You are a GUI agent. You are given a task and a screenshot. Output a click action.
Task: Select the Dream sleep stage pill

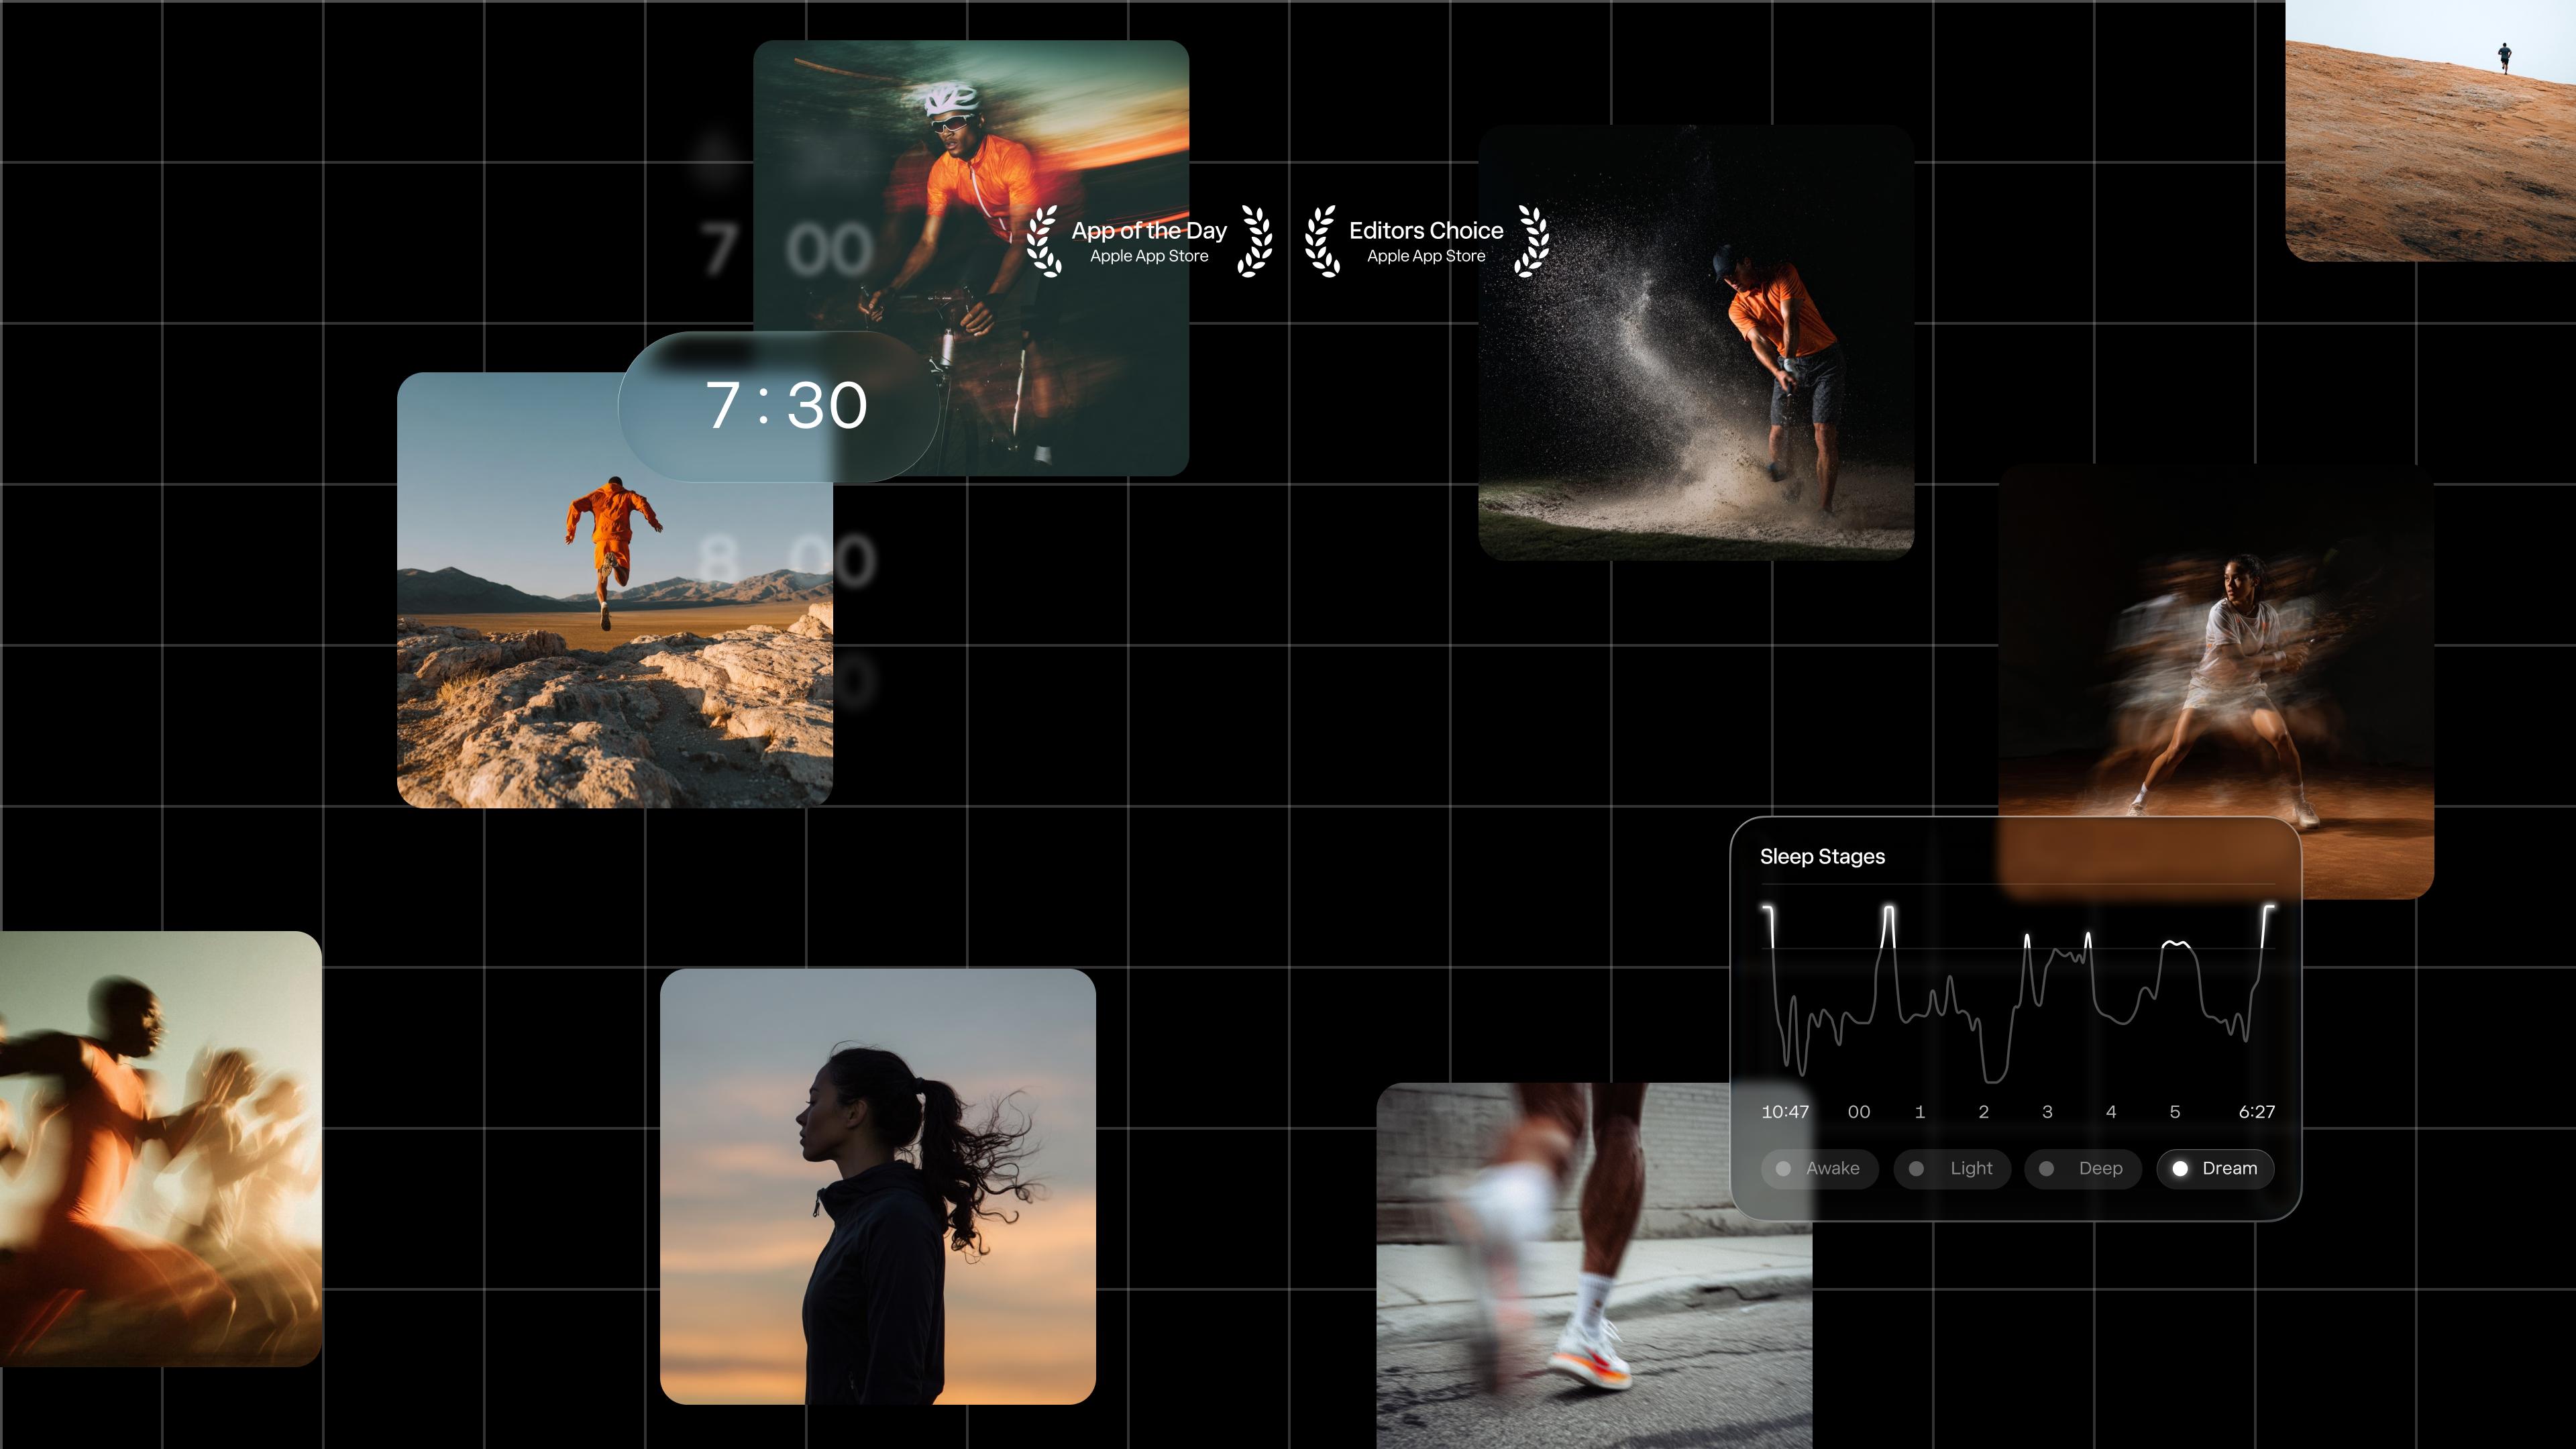[2215, 1168]
